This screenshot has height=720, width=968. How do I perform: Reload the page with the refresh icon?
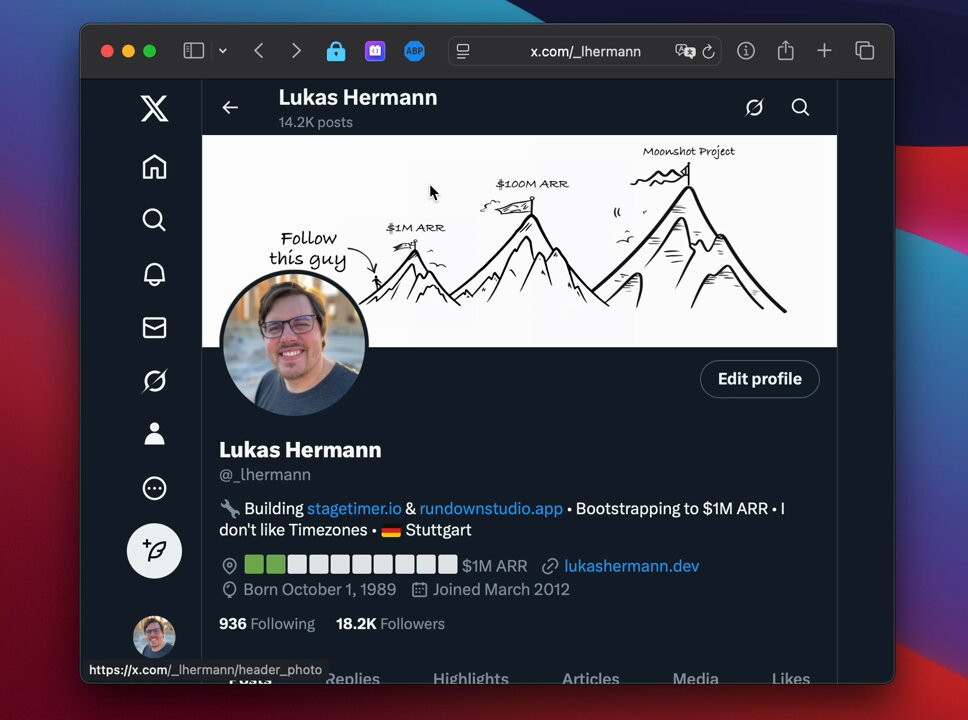(709, 52)
